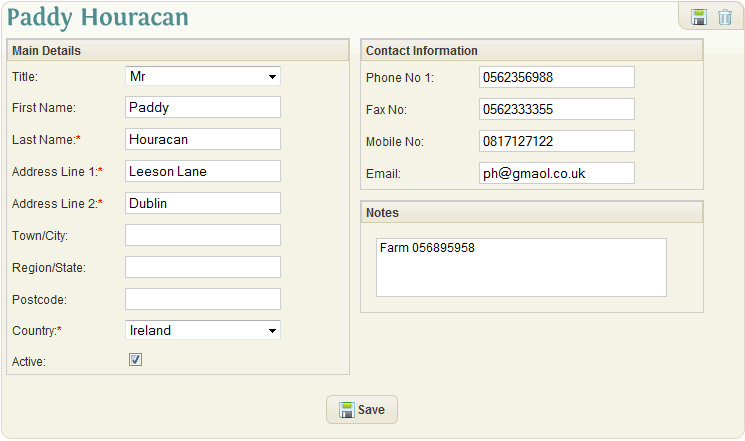745x441 pixels.
Task: Click the Mobile No input field
Action: (557, 141)
